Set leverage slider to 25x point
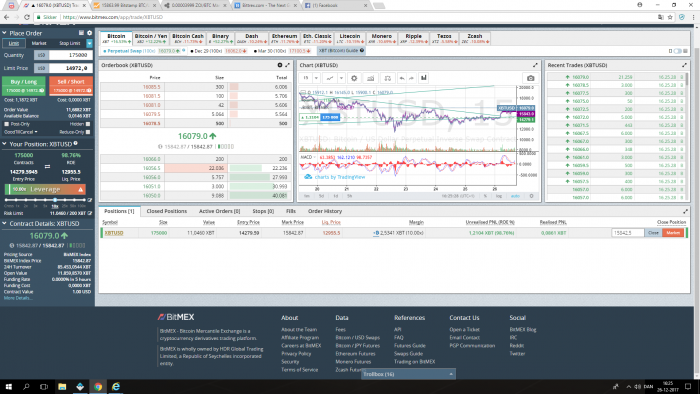Viewport: 700px width, 394px height. click(64, 200)
